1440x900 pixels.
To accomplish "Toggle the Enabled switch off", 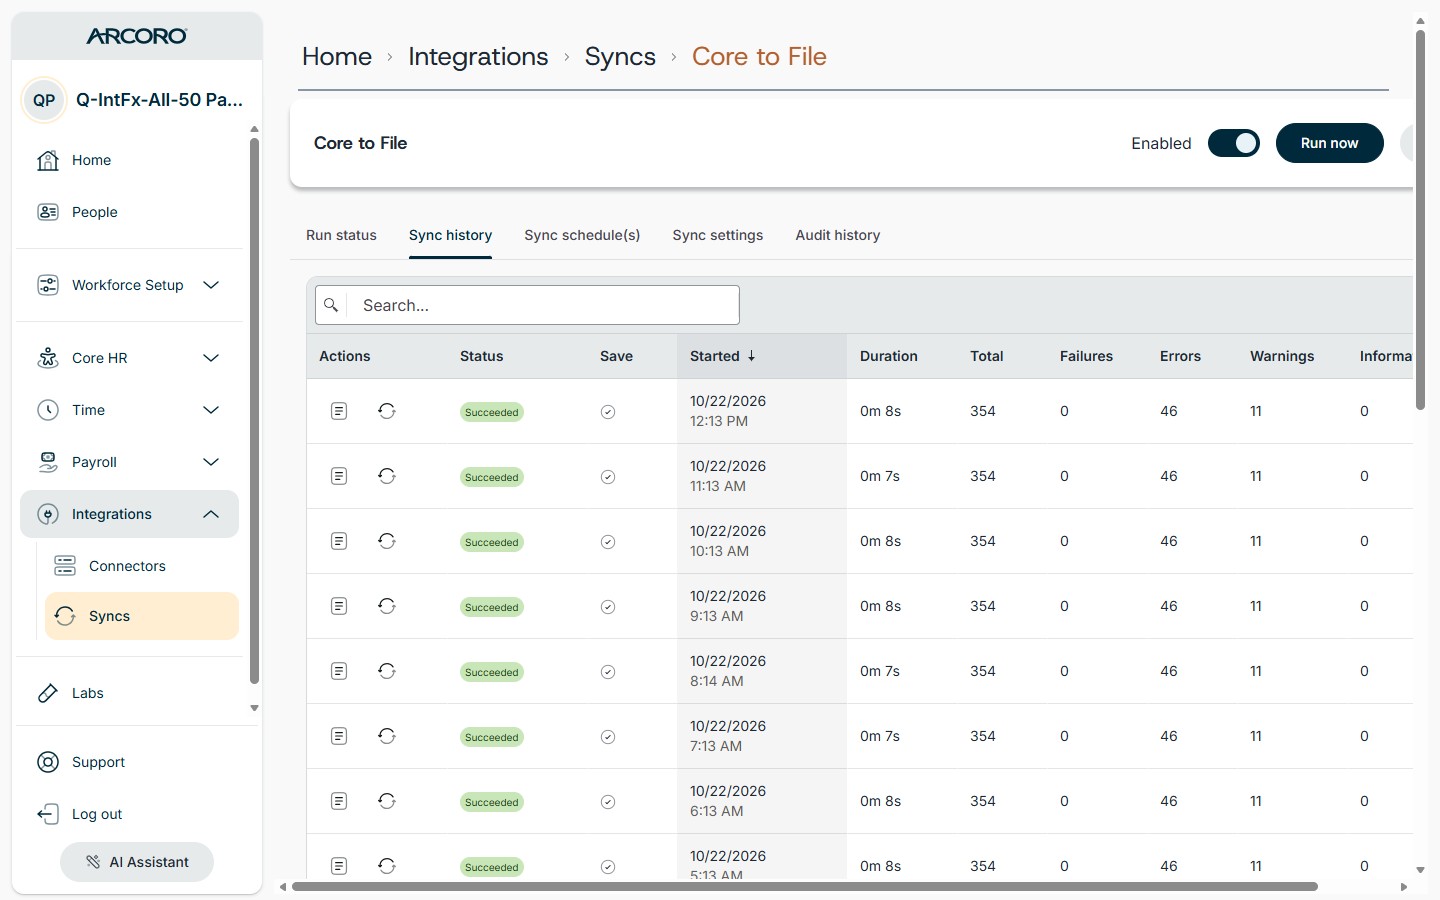I will [x=1234, y=143].
